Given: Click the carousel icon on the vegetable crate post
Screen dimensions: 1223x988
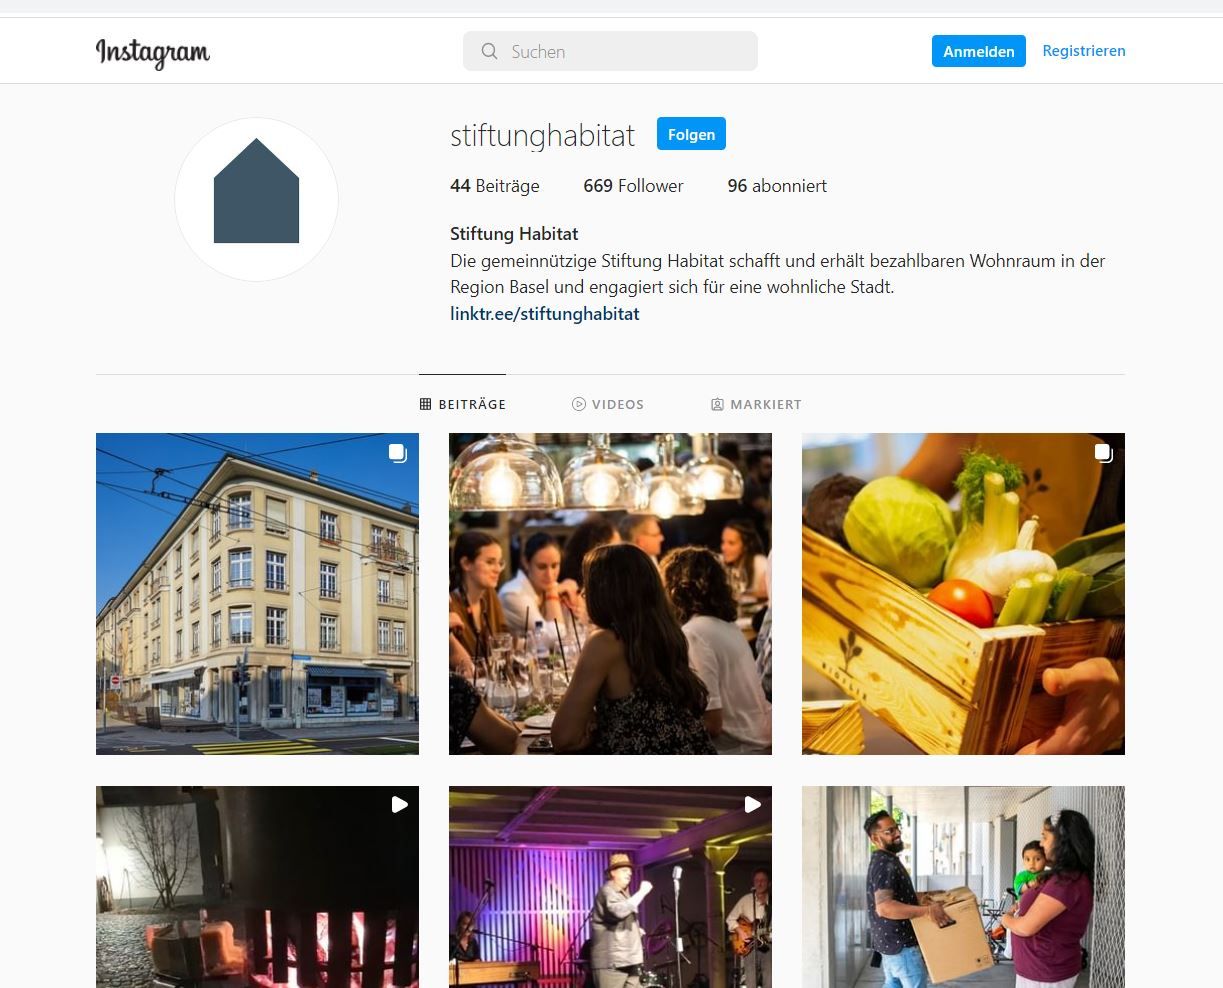Looking at the screenshot, I should 1104,453.
